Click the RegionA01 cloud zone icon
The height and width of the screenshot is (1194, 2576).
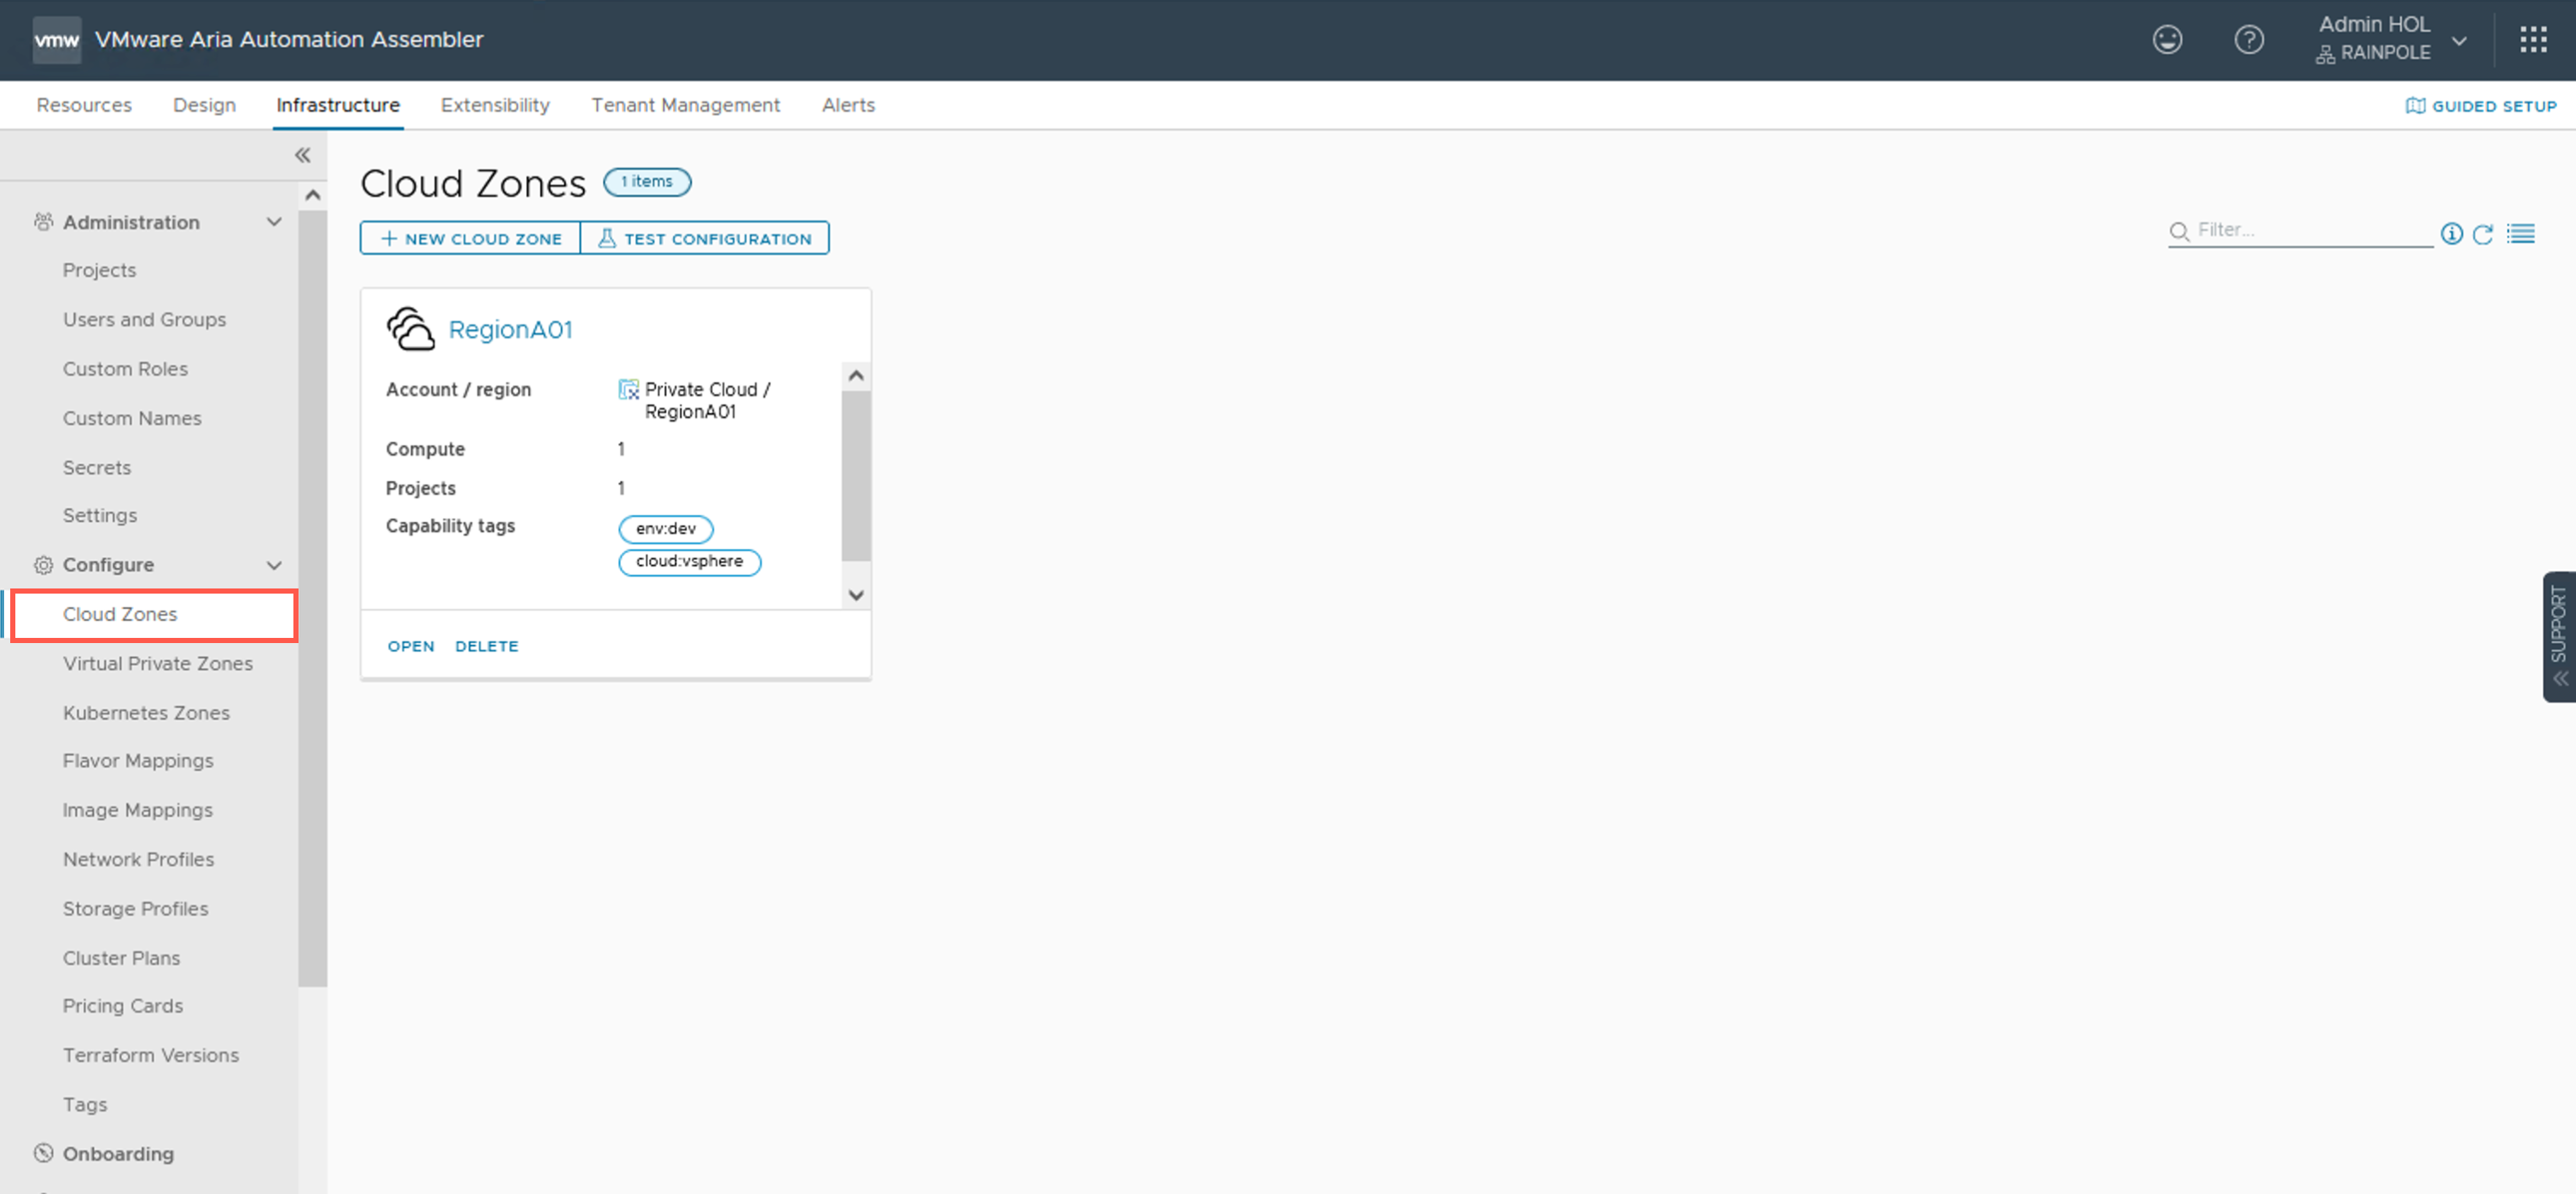[x=410, y=329]
